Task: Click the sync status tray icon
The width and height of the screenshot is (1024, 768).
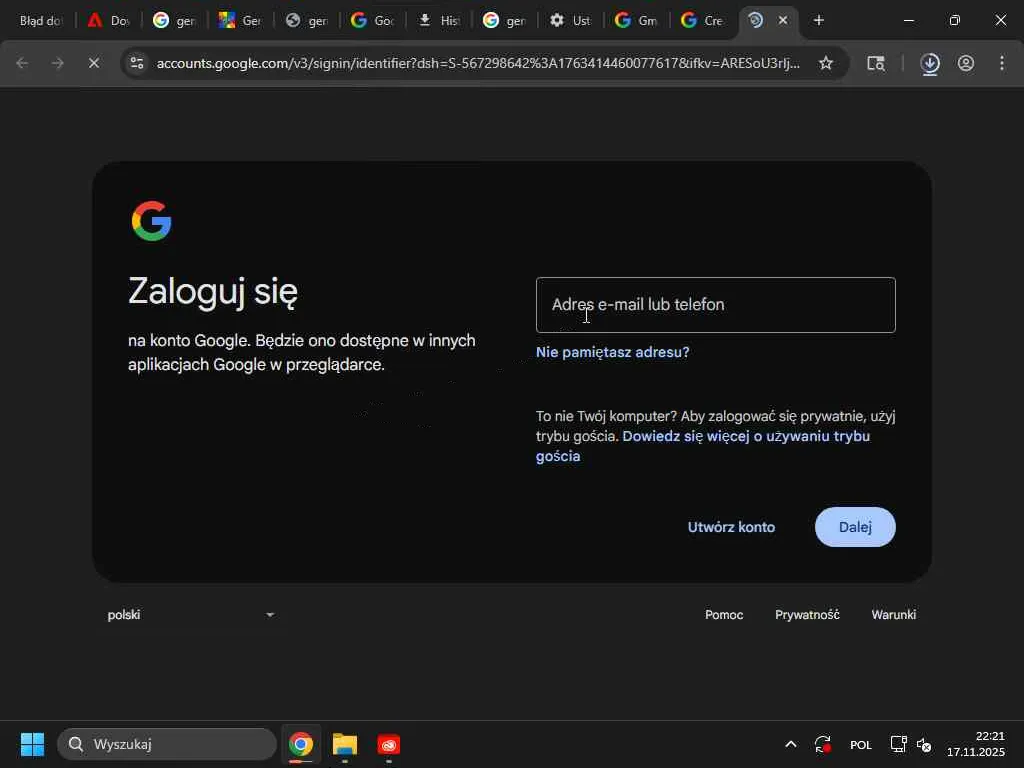Action: (823, 744)
